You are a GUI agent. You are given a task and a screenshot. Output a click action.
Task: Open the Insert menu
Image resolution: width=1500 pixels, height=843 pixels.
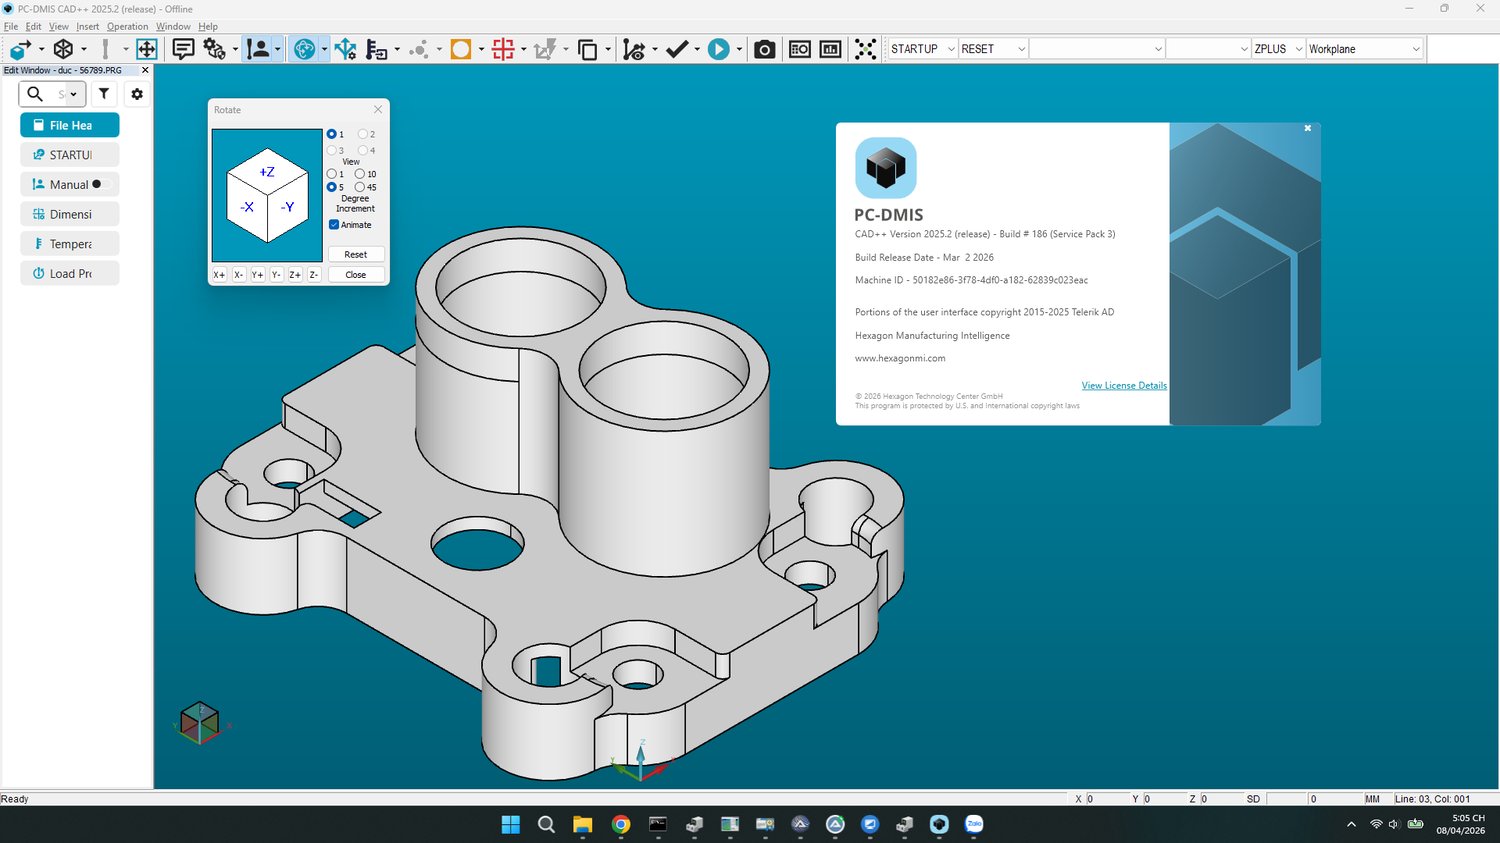tap(87, 26)
